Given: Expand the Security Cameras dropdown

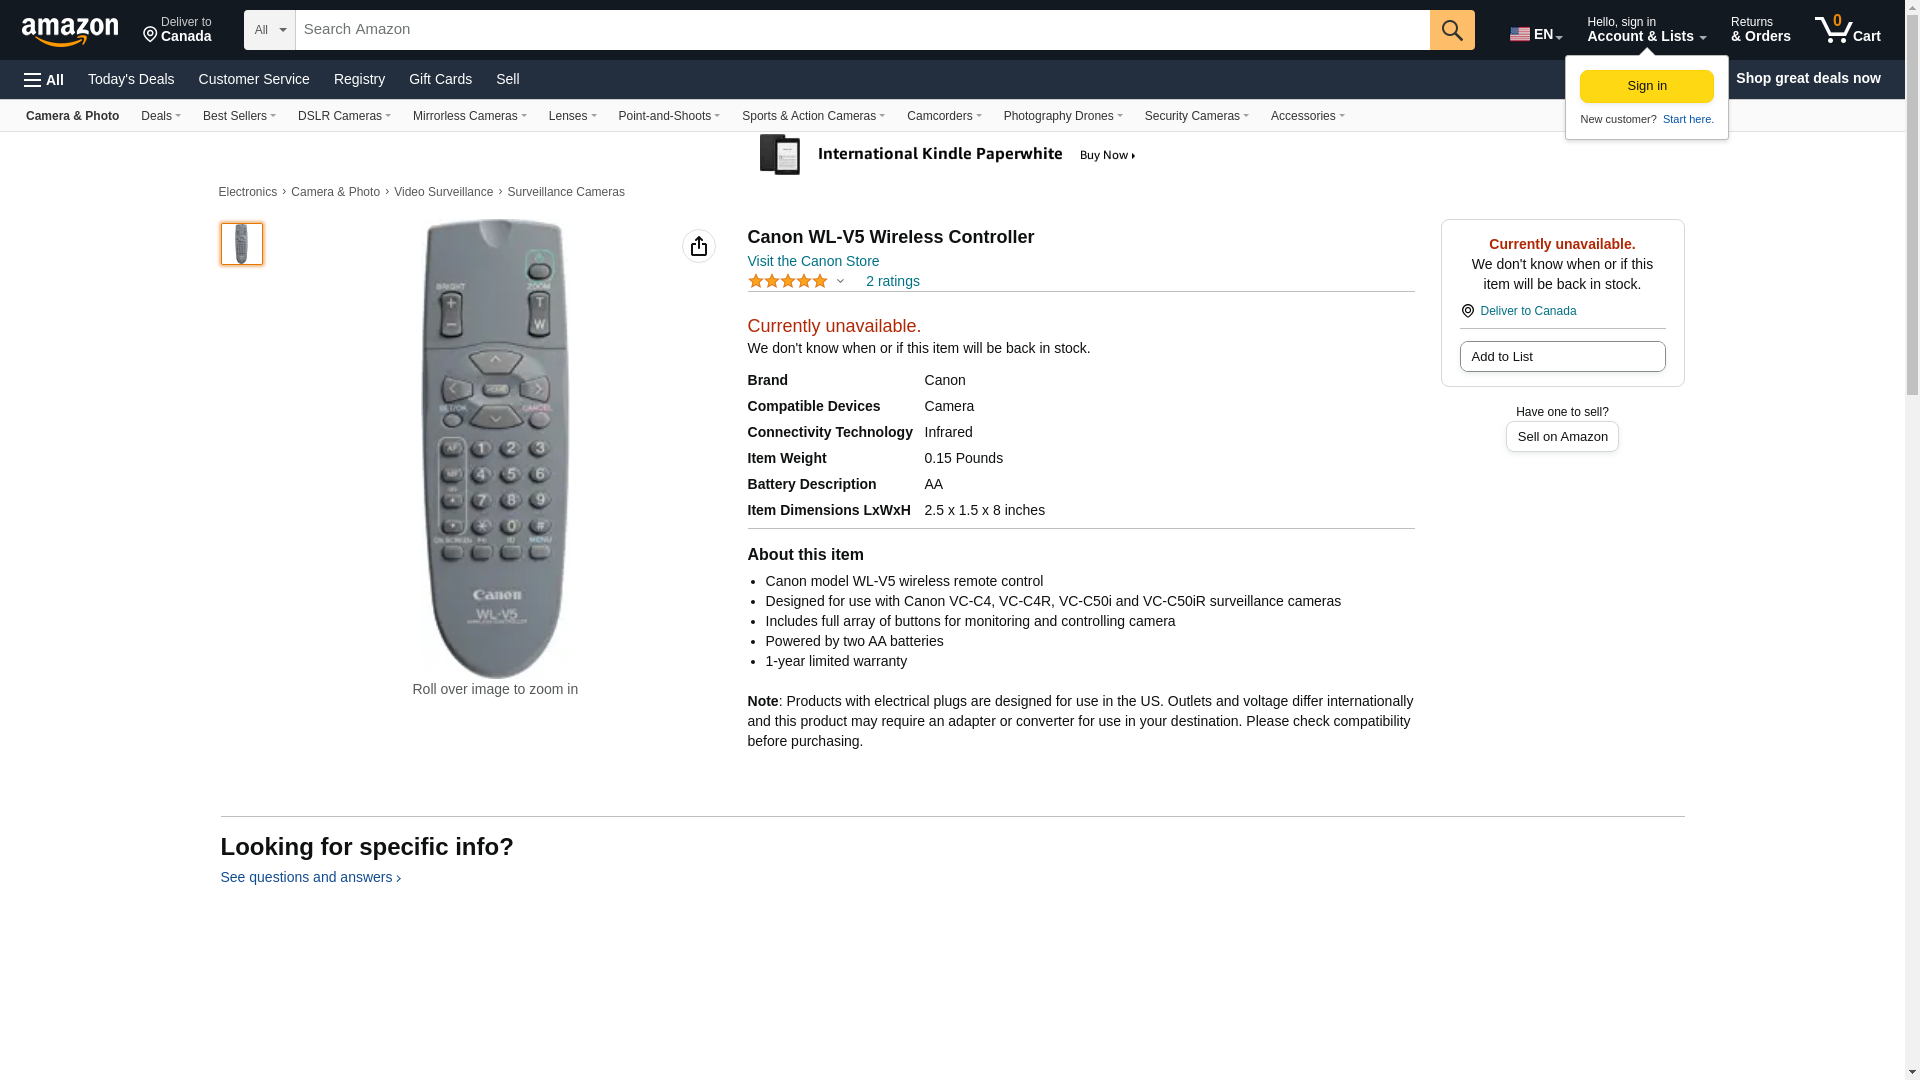Looking at the screenshot, I should coord(1196,116).
